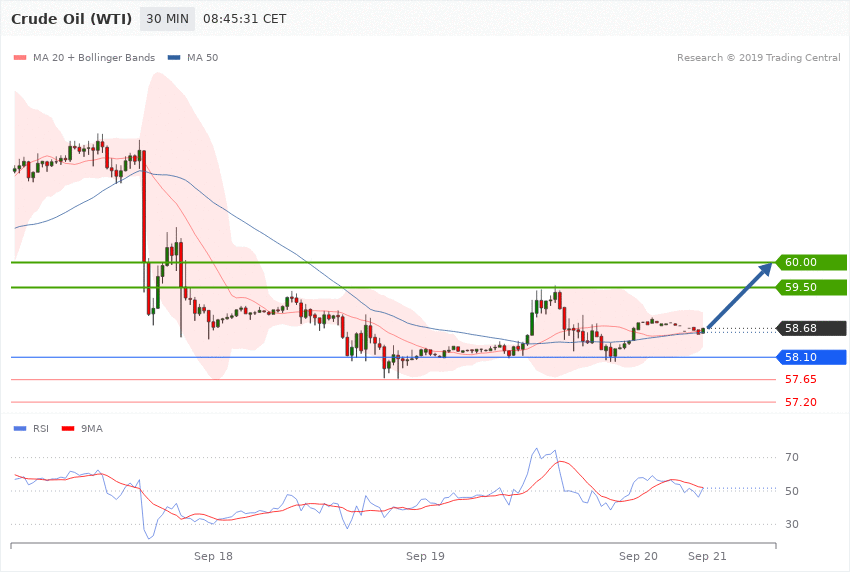Click the 58.68 current price tag
This screenshot has width=850, height=576.
coord(812,328)
